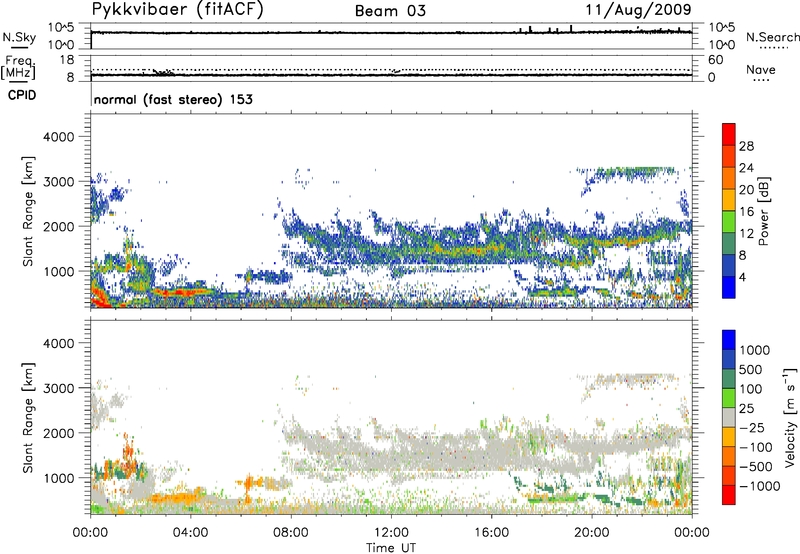This screenshot has width=800, height=554.
Task: Click the Time UT axis label
Action: pos(391,548)
